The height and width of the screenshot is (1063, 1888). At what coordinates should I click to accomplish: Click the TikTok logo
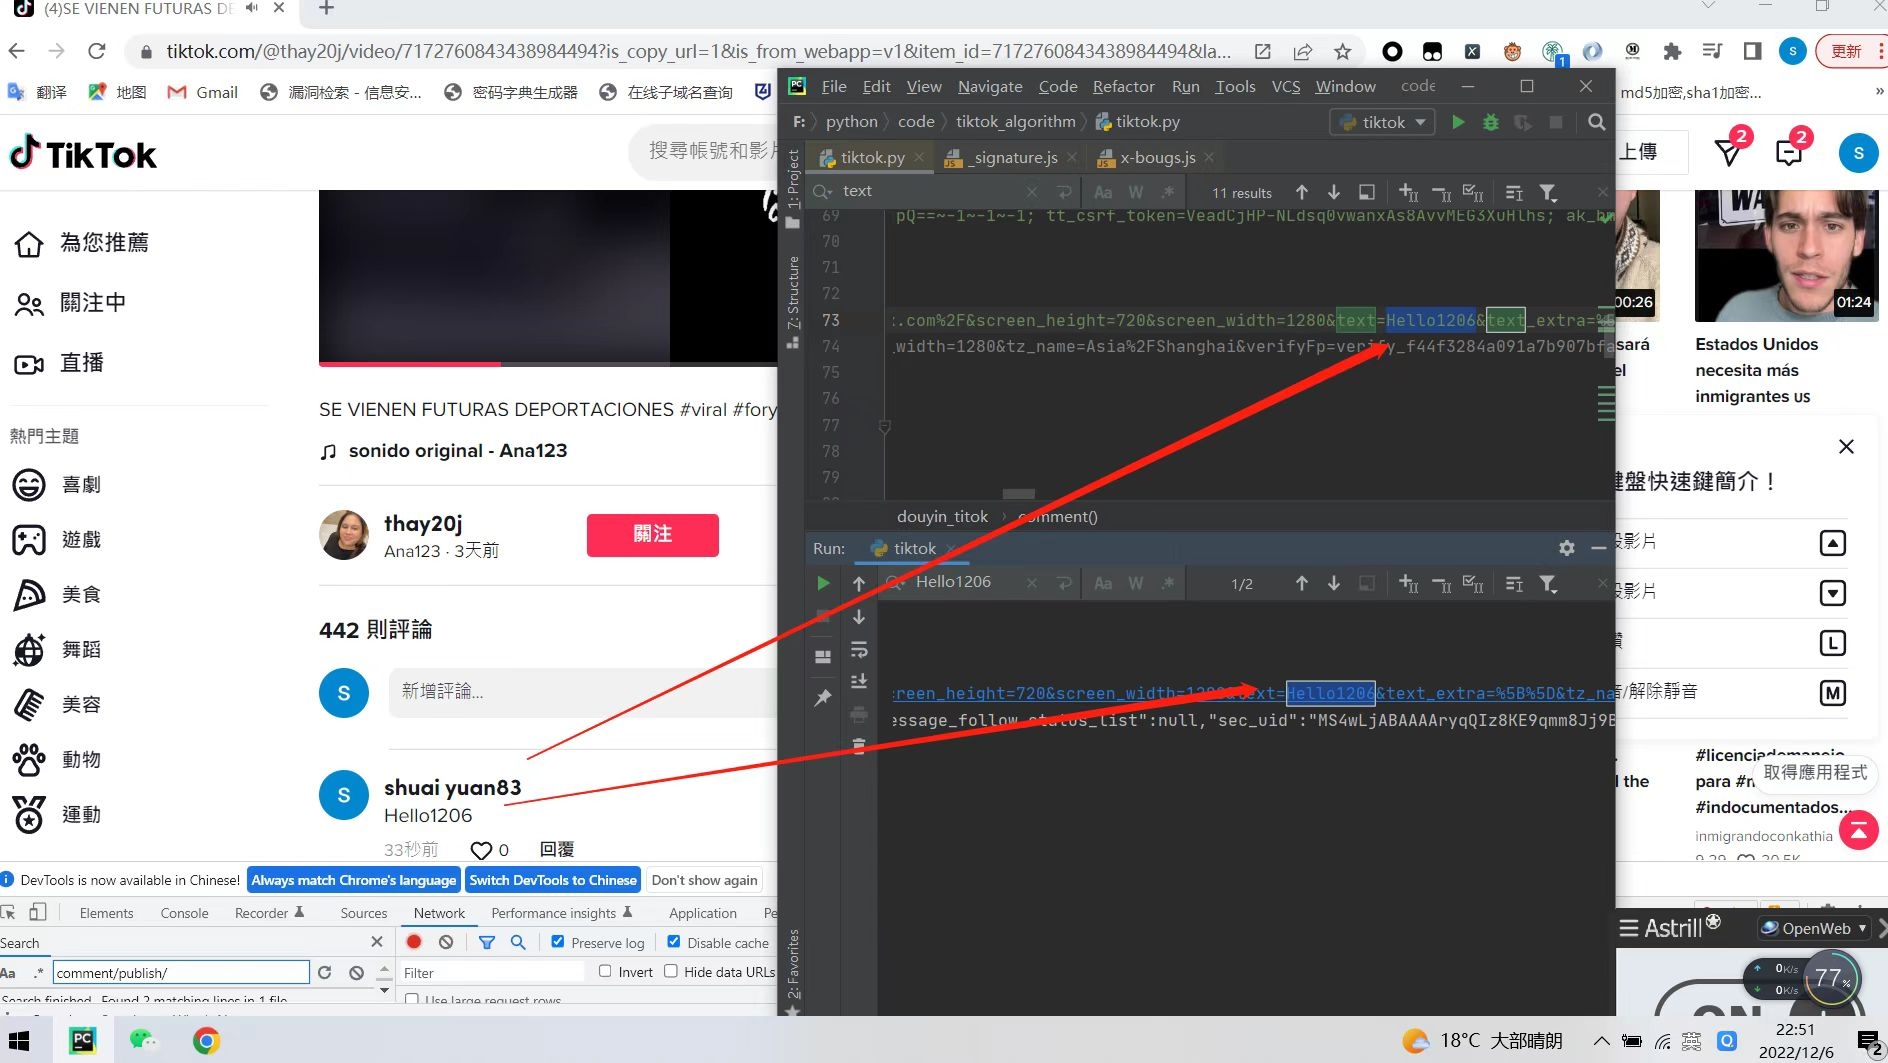(83, 154)
